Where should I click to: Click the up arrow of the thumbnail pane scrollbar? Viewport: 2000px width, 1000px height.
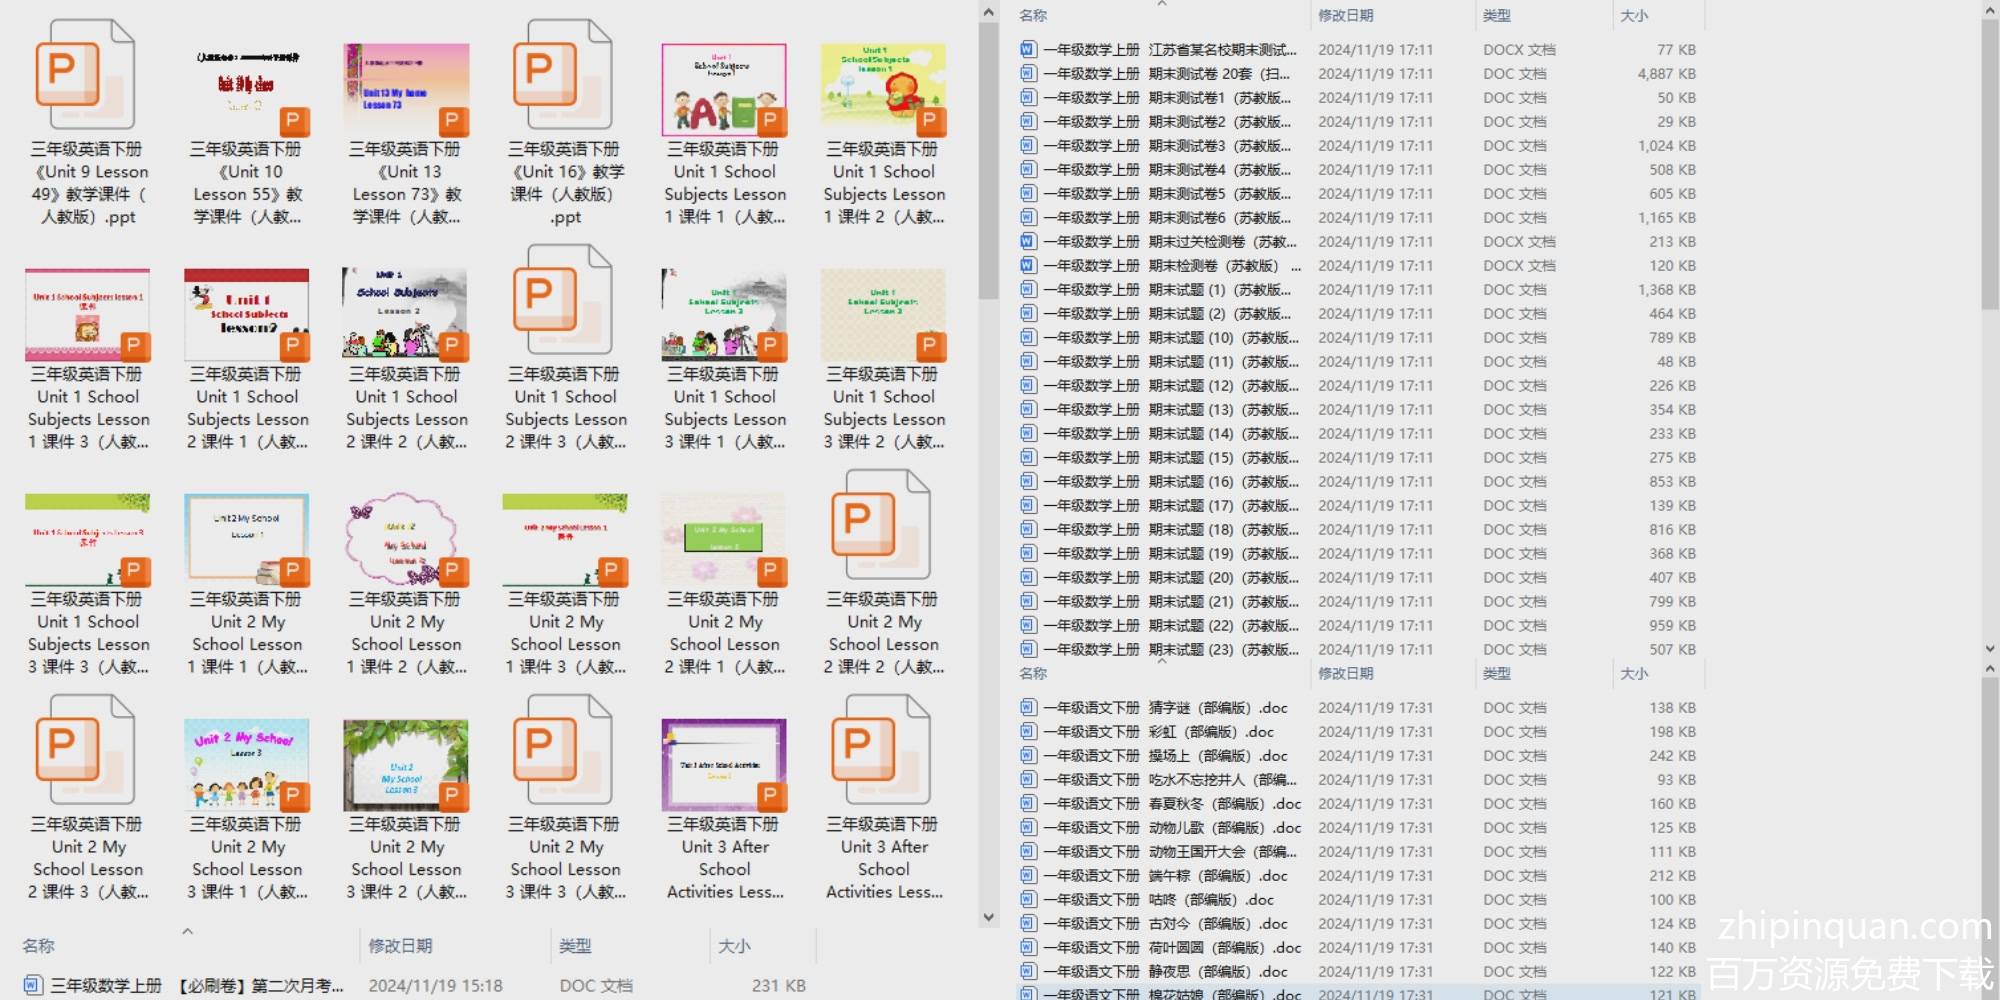tap(989, 13)
